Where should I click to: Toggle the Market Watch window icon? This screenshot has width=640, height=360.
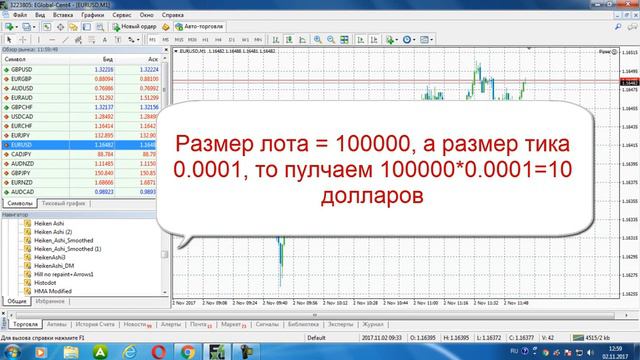pos(47,27)
